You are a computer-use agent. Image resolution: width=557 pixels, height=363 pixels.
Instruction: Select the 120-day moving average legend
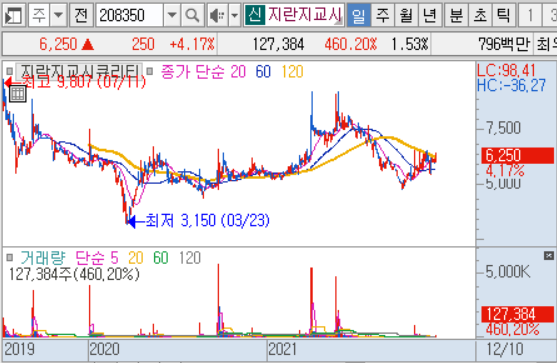292,72
